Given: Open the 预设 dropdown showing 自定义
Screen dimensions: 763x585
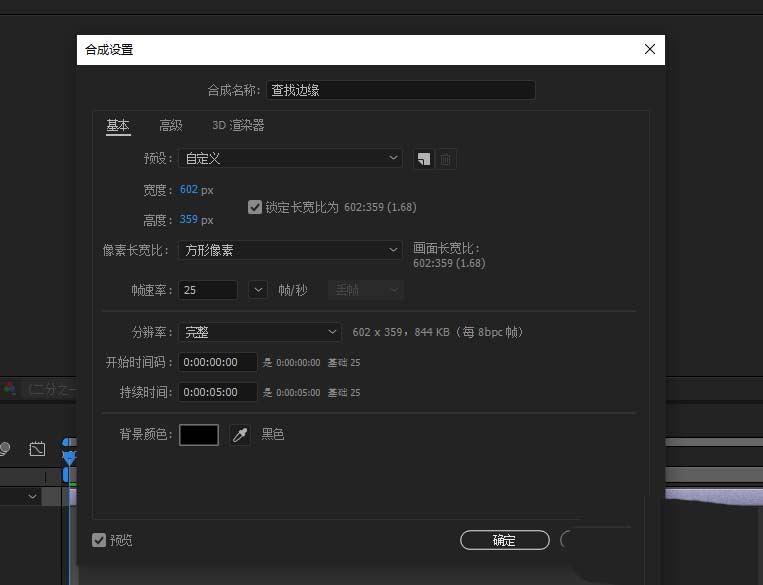Looking at the screenshot, I should tap(291, 158).
